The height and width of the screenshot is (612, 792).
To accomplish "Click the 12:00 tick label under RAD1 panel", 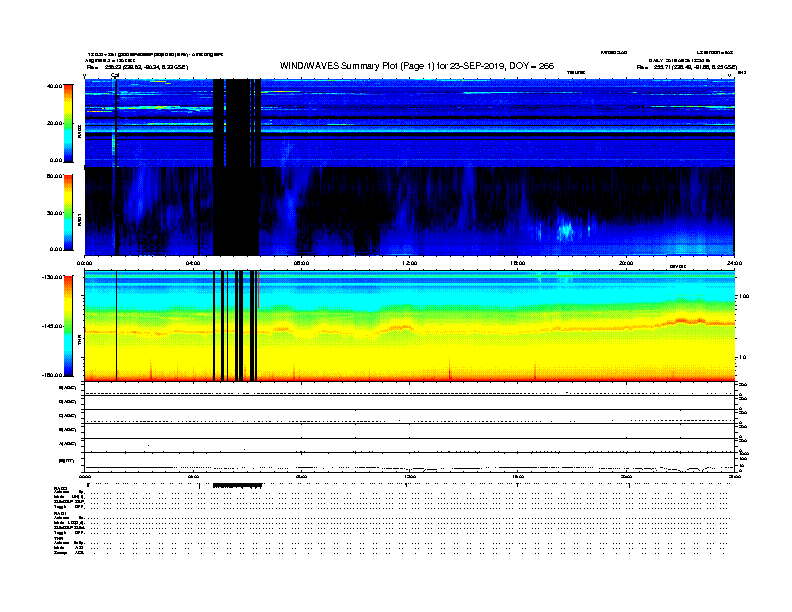I will (410, 263).
